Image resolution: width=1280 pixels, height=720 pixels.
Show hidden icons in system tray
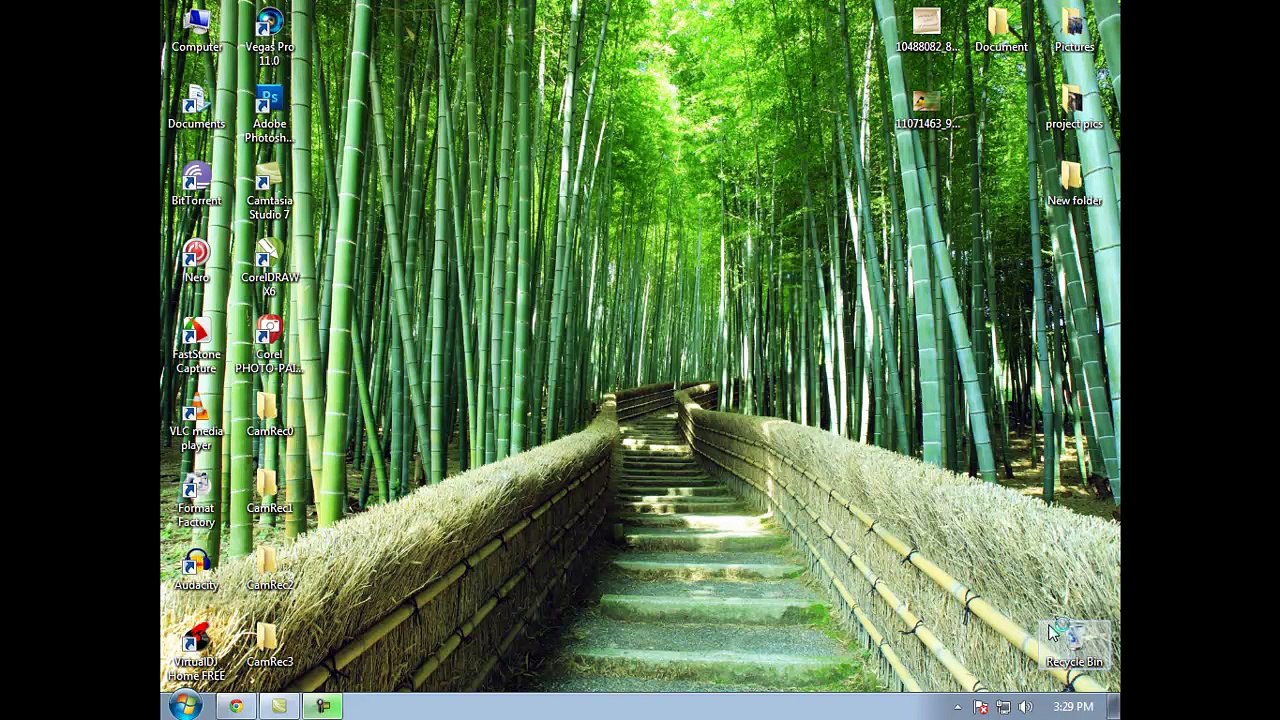pyautogui.click(x=957, y=707)
